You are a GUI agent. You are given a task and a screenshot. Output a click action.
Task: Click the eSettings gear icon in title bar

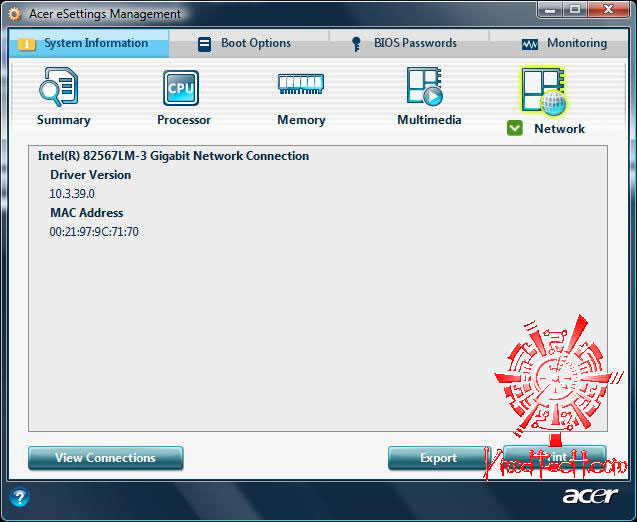[15, 14]
